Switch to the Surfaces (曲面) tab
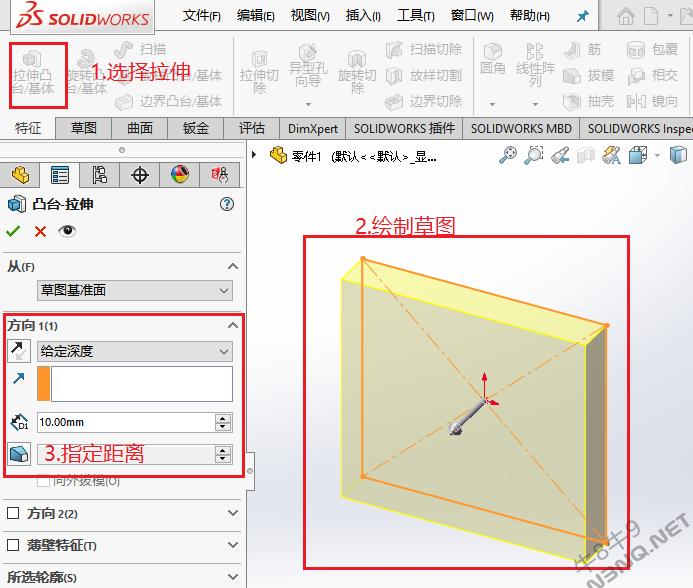The height and width of the screenshot is (588, 693). (x=140, y=128)
